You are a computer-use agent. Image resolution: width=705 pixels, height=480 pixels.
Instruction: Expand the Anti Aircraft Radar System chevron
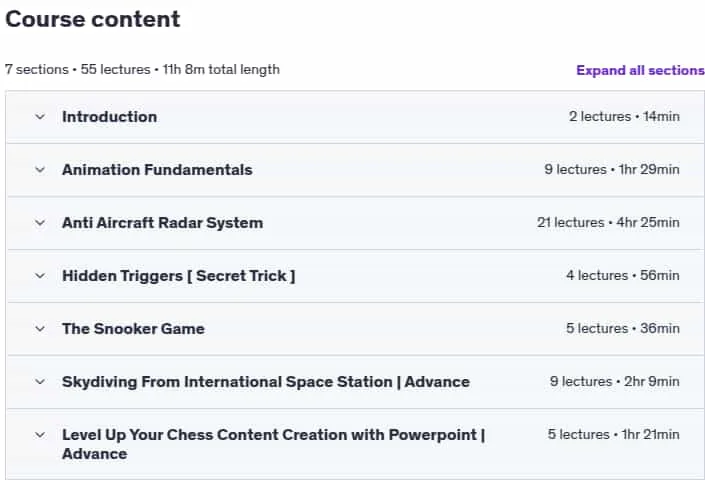pos(40,223)
